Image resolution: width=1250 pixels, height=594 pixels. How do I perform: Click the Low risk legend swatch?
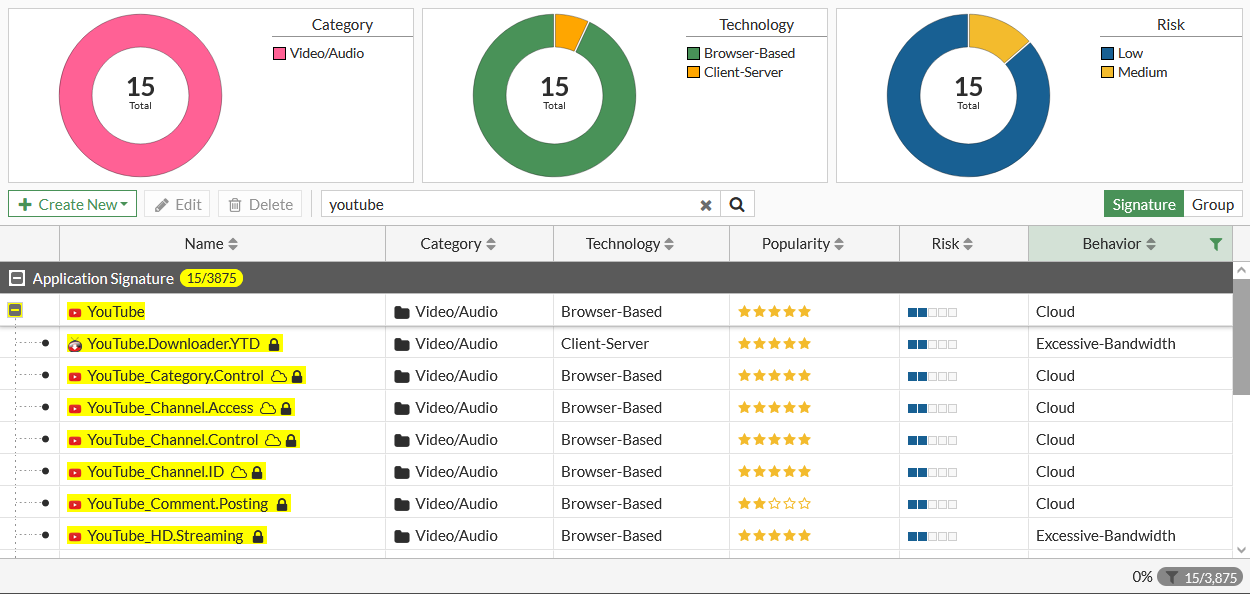click(1107, 53)
